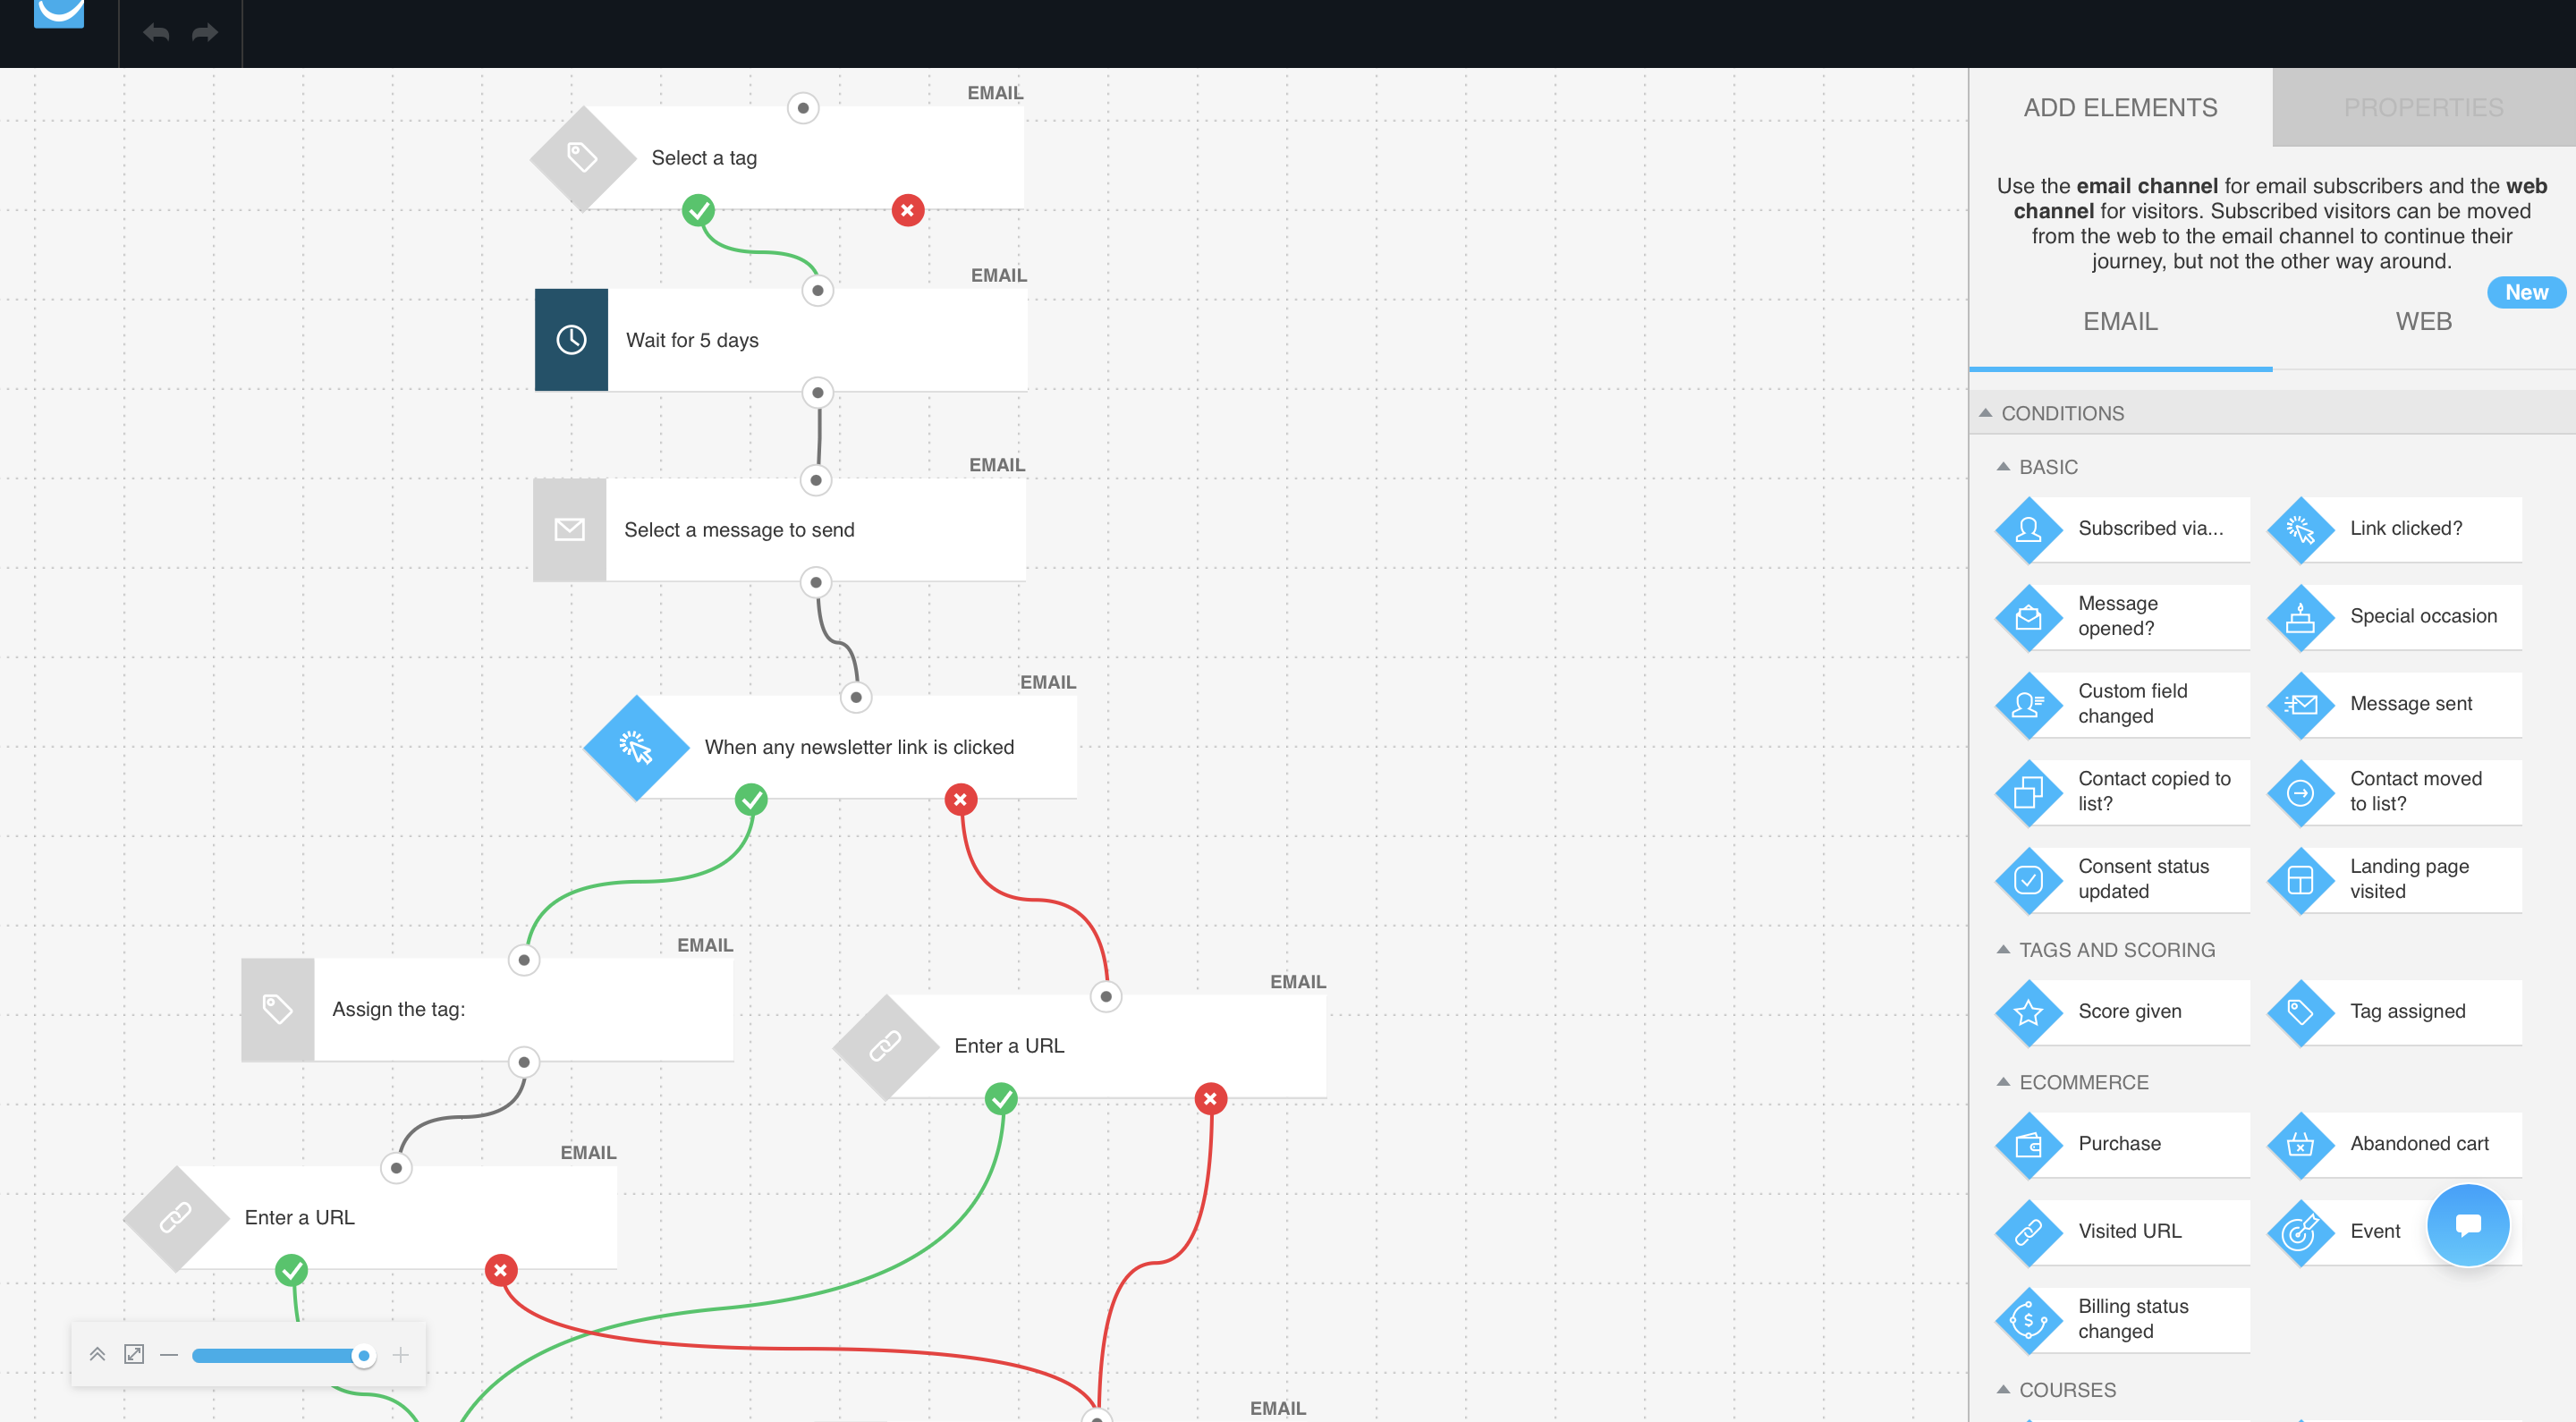Screen dimensions: 2576x1422
Task: Click red no connector of newsletter link condition
Action: [x=960, y=800]
